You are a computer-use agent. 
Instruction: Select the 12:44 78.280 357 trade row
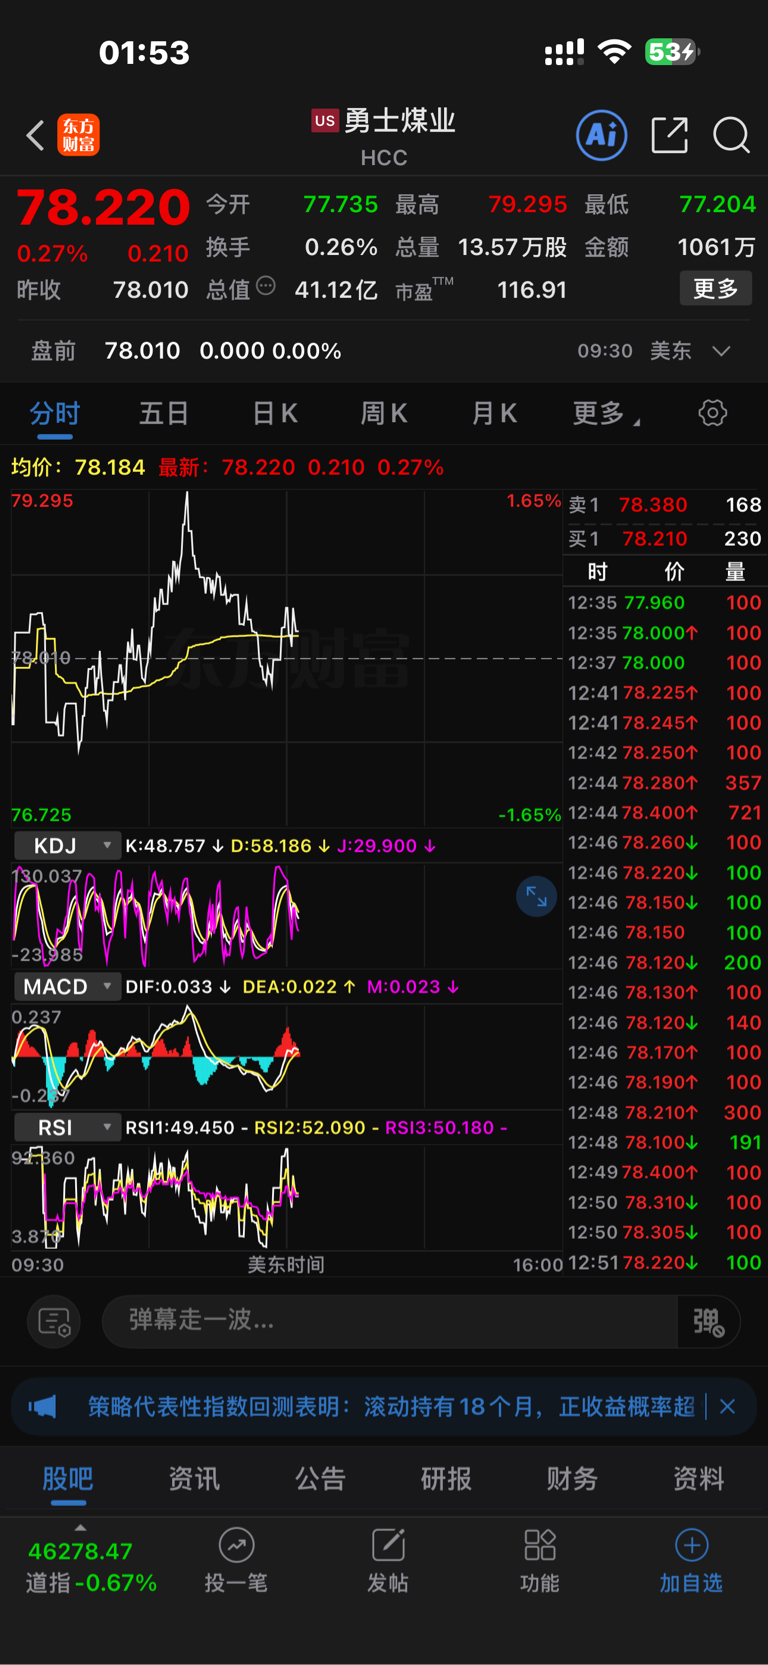point(665,783)
